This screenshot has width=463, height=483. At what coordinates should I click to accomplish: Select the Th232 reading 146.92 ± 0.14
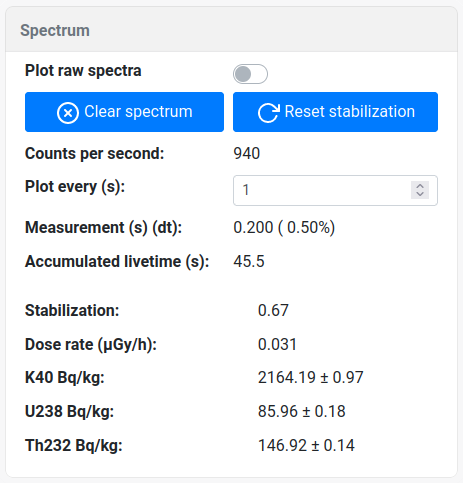click(x=306, y=445)
